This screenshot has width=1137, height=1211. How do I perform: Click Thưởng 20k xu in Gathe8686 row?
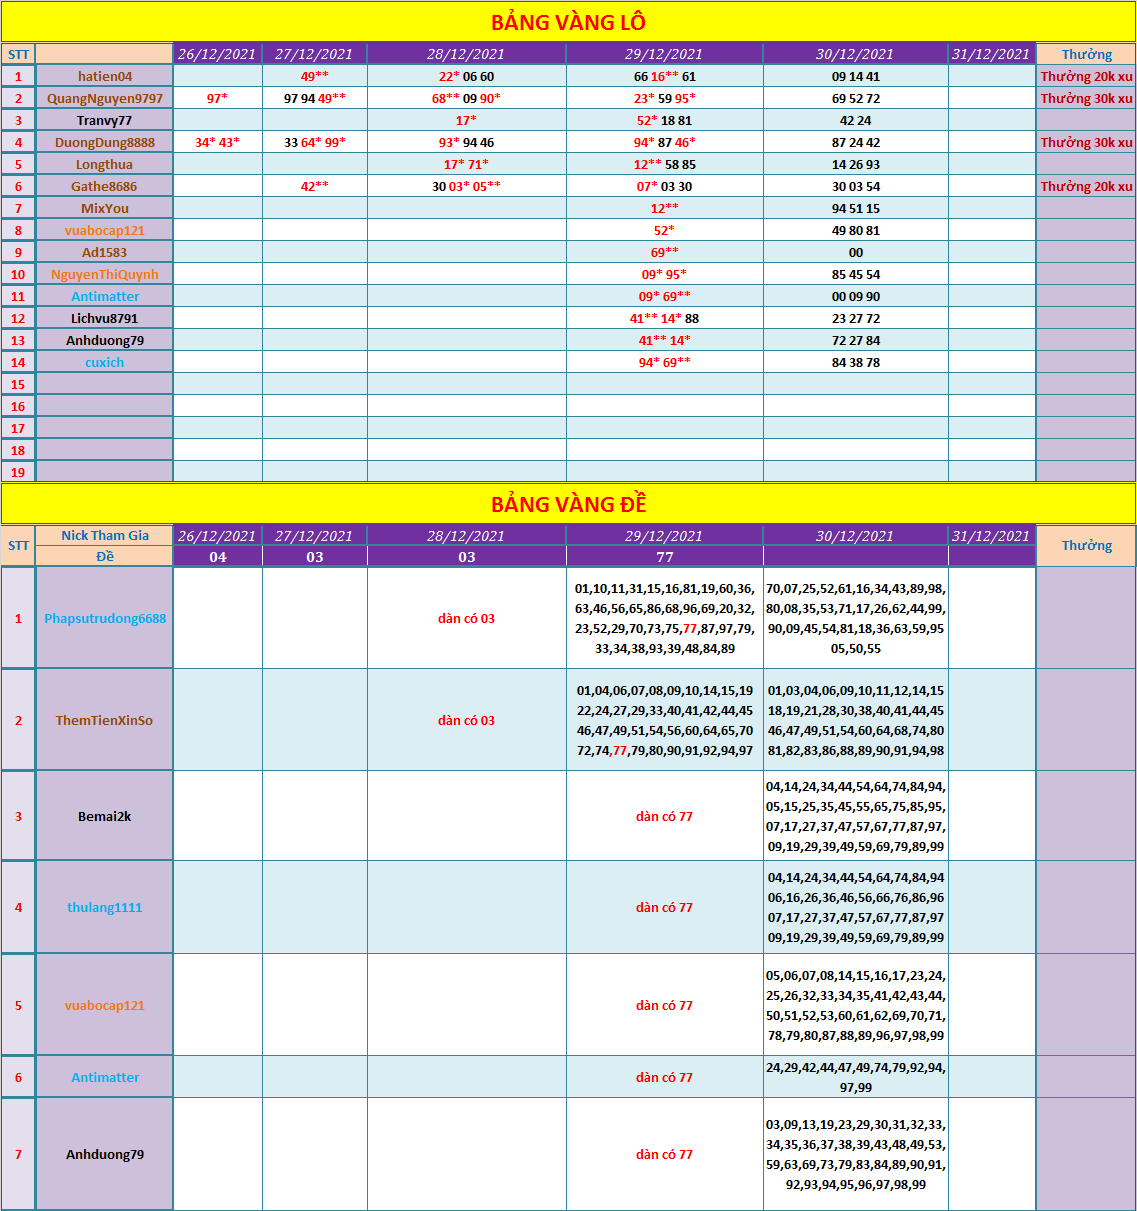(x=1086, y=186)
